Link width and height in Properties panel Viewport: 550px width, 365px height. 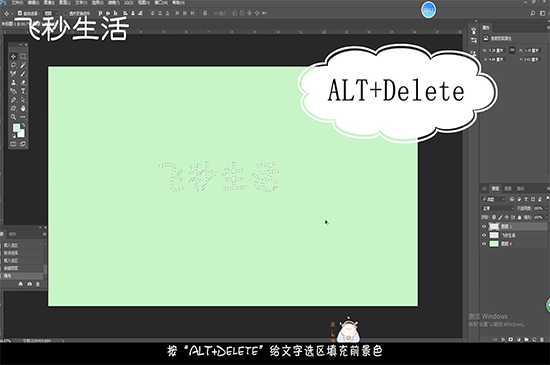(512, 50)
